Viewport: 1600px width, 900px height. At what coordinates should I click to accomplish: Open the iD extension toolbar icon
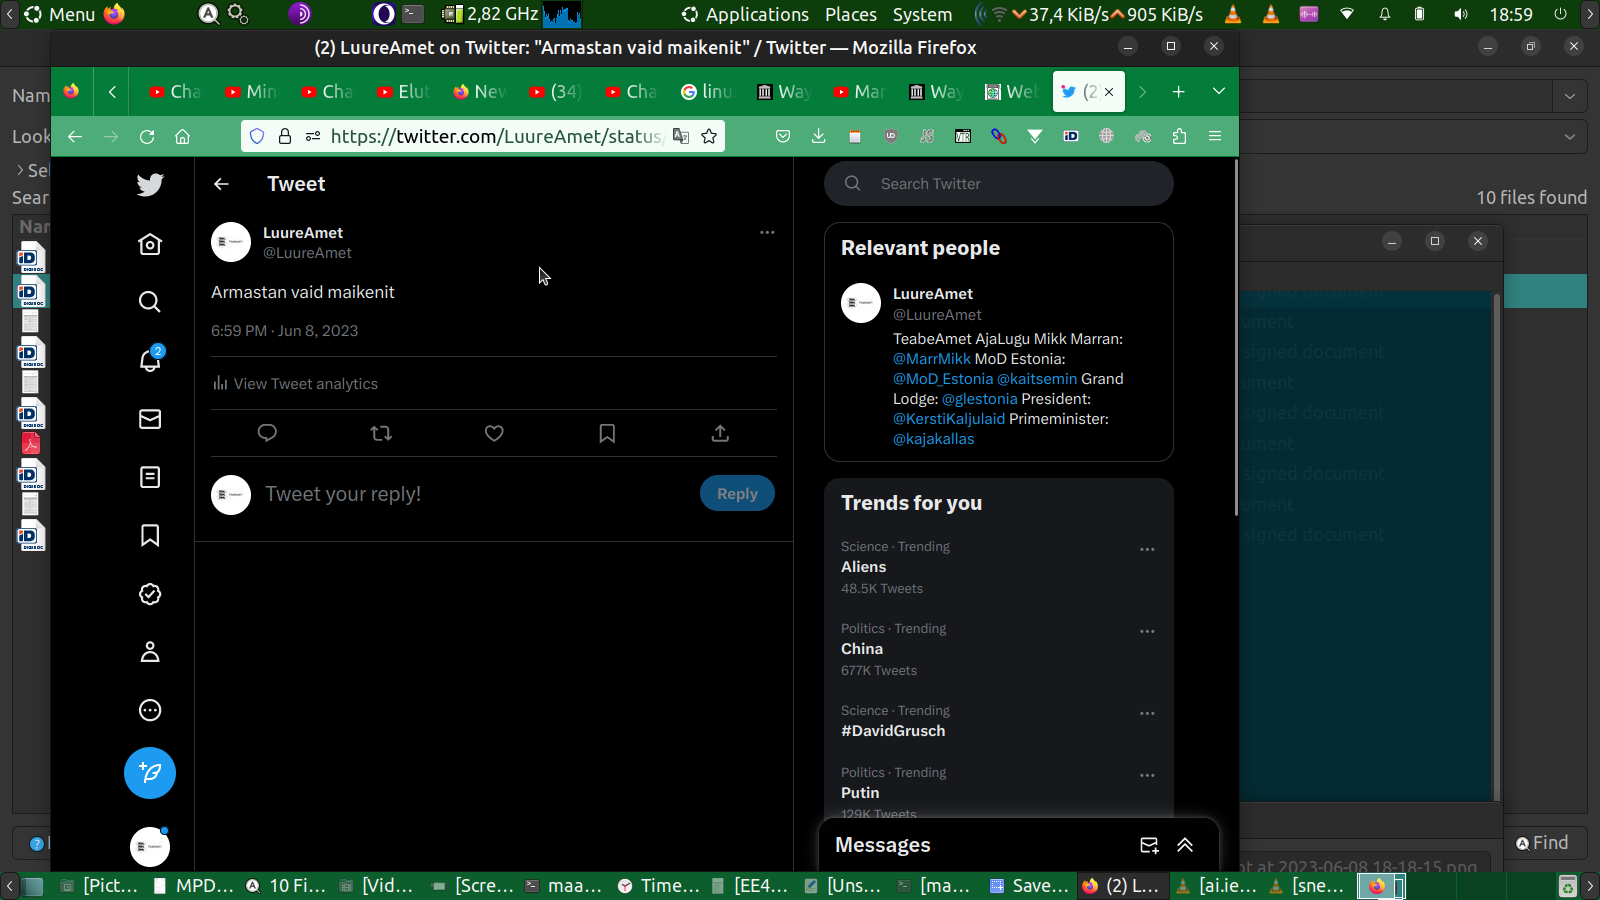coord(1071,137)
